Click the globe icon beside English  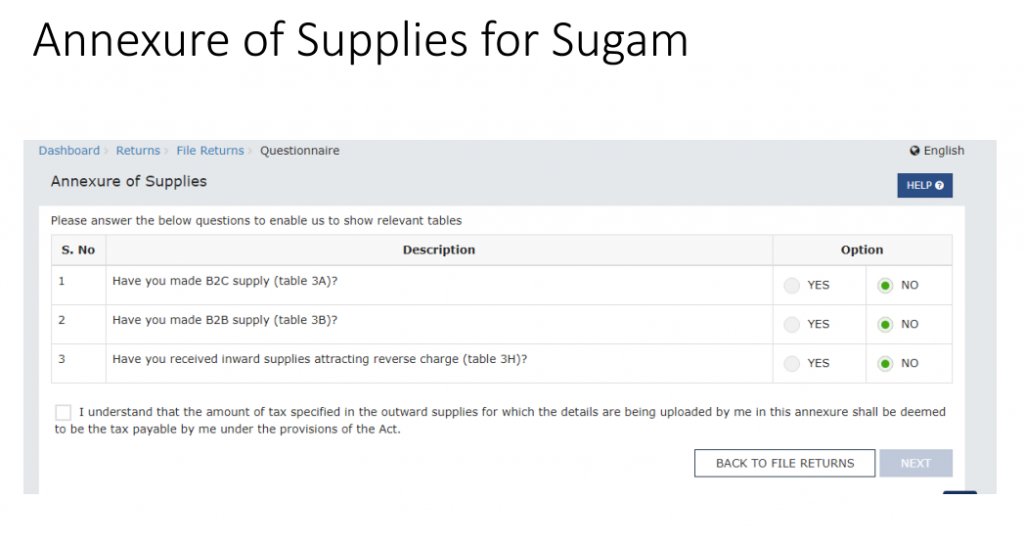[914, 151]
